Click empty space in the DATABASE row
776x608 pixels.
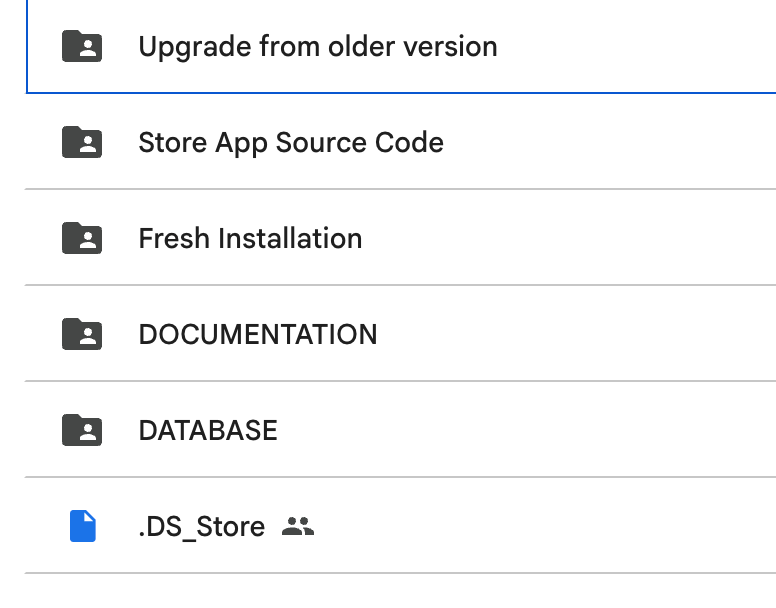pos(525,429)
